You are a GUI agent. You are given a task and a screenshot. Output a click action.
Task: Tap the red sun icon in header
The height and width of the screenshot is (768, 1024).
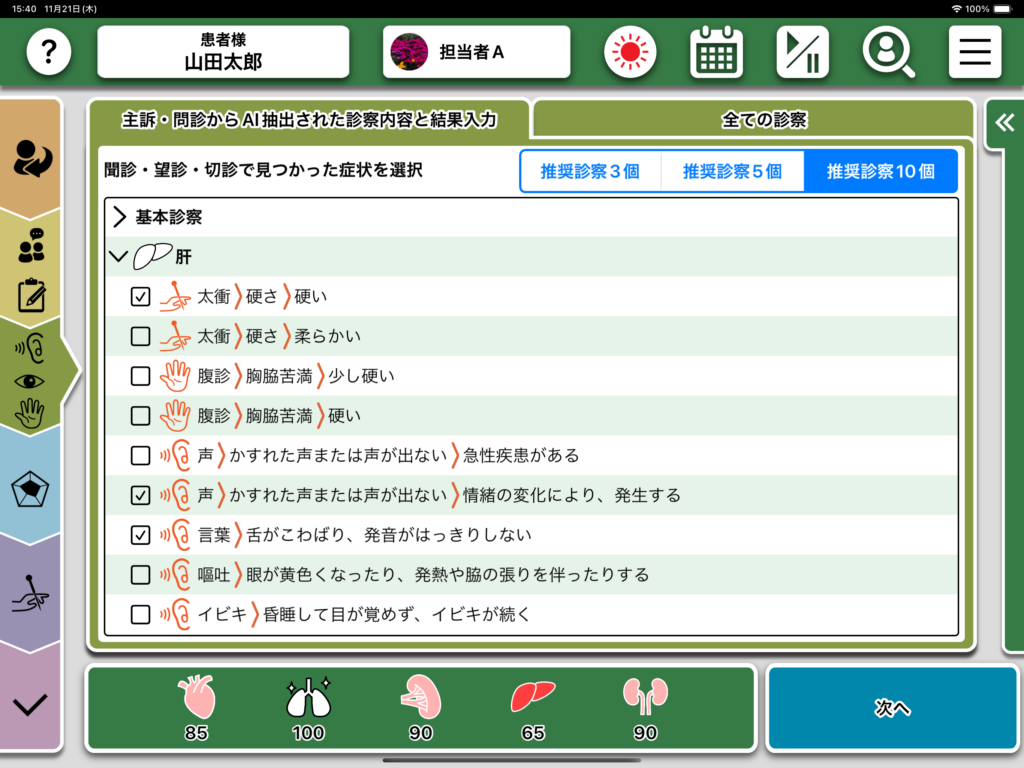point(630,52)
